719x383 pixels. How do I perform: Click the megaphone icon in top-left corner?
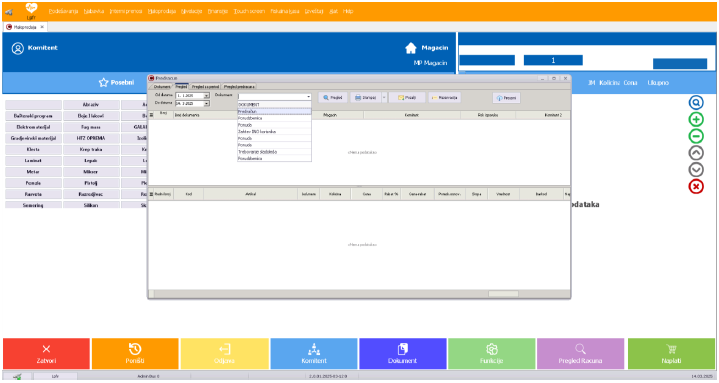pos(9,12)
